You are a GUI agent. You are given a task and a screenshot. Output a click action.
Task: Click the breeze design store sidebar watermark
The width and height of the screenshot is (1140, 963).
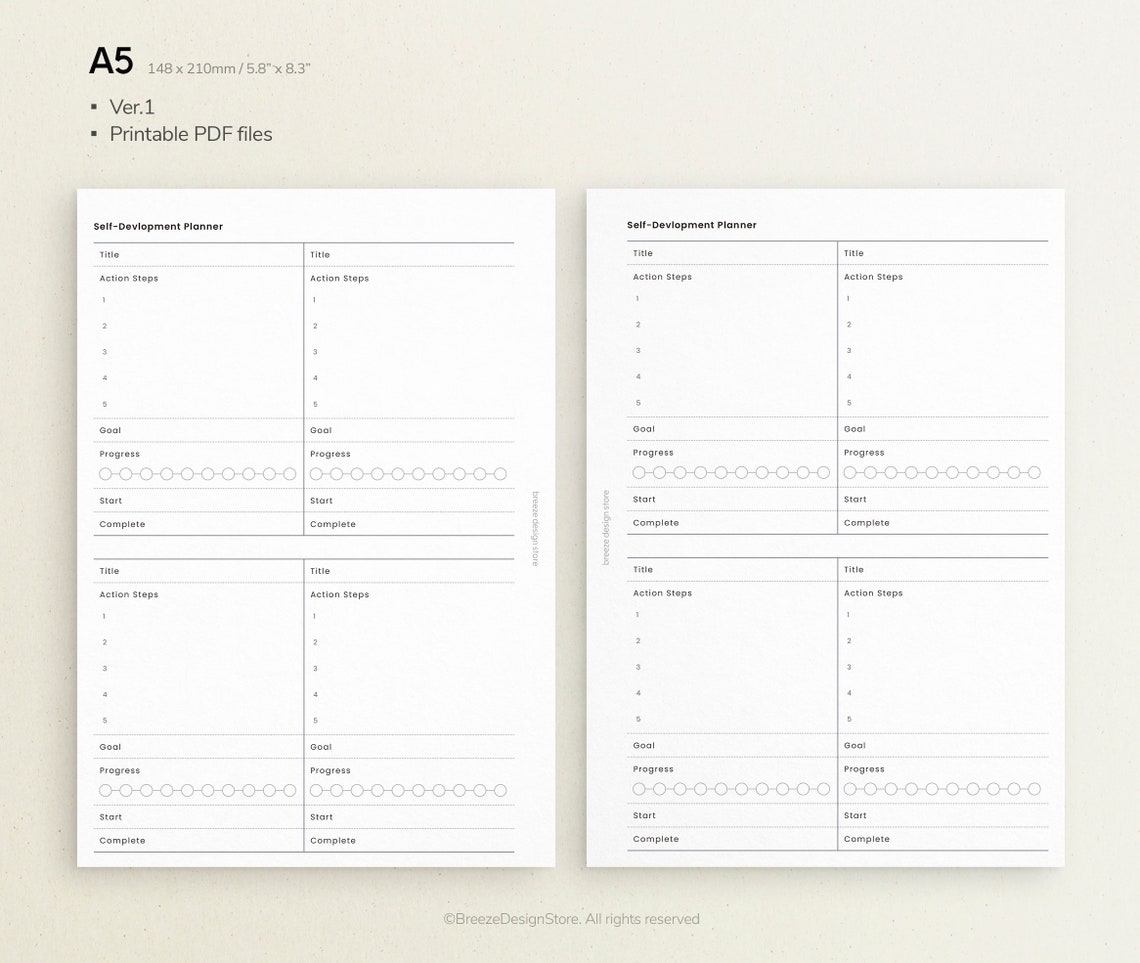[x=535, y=527]
